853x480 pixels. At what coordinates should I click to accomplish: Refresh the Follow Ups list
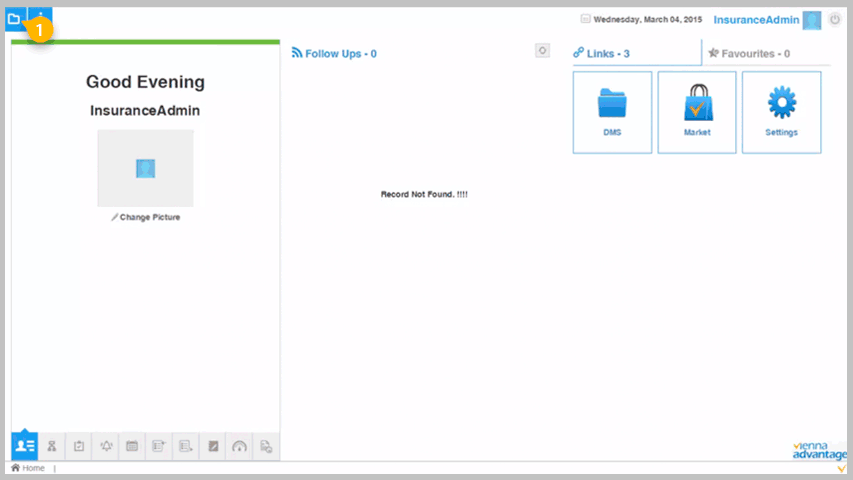coord(542,51)
